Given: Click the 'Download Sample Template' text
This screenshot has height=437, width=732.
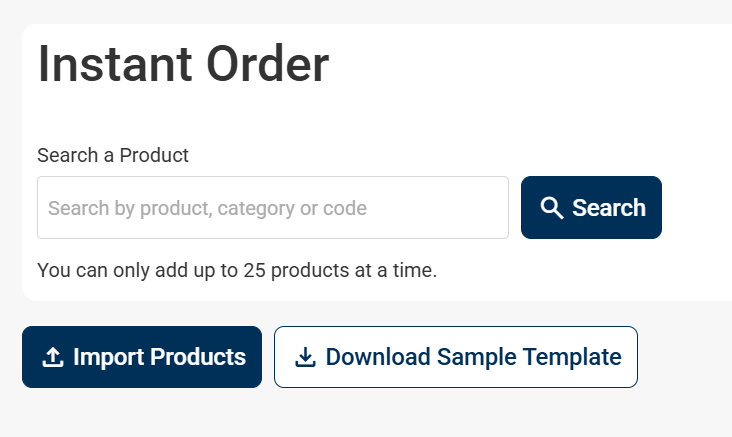Looking at the screenshot, I should pyautogui.click(x=473, y=357).
